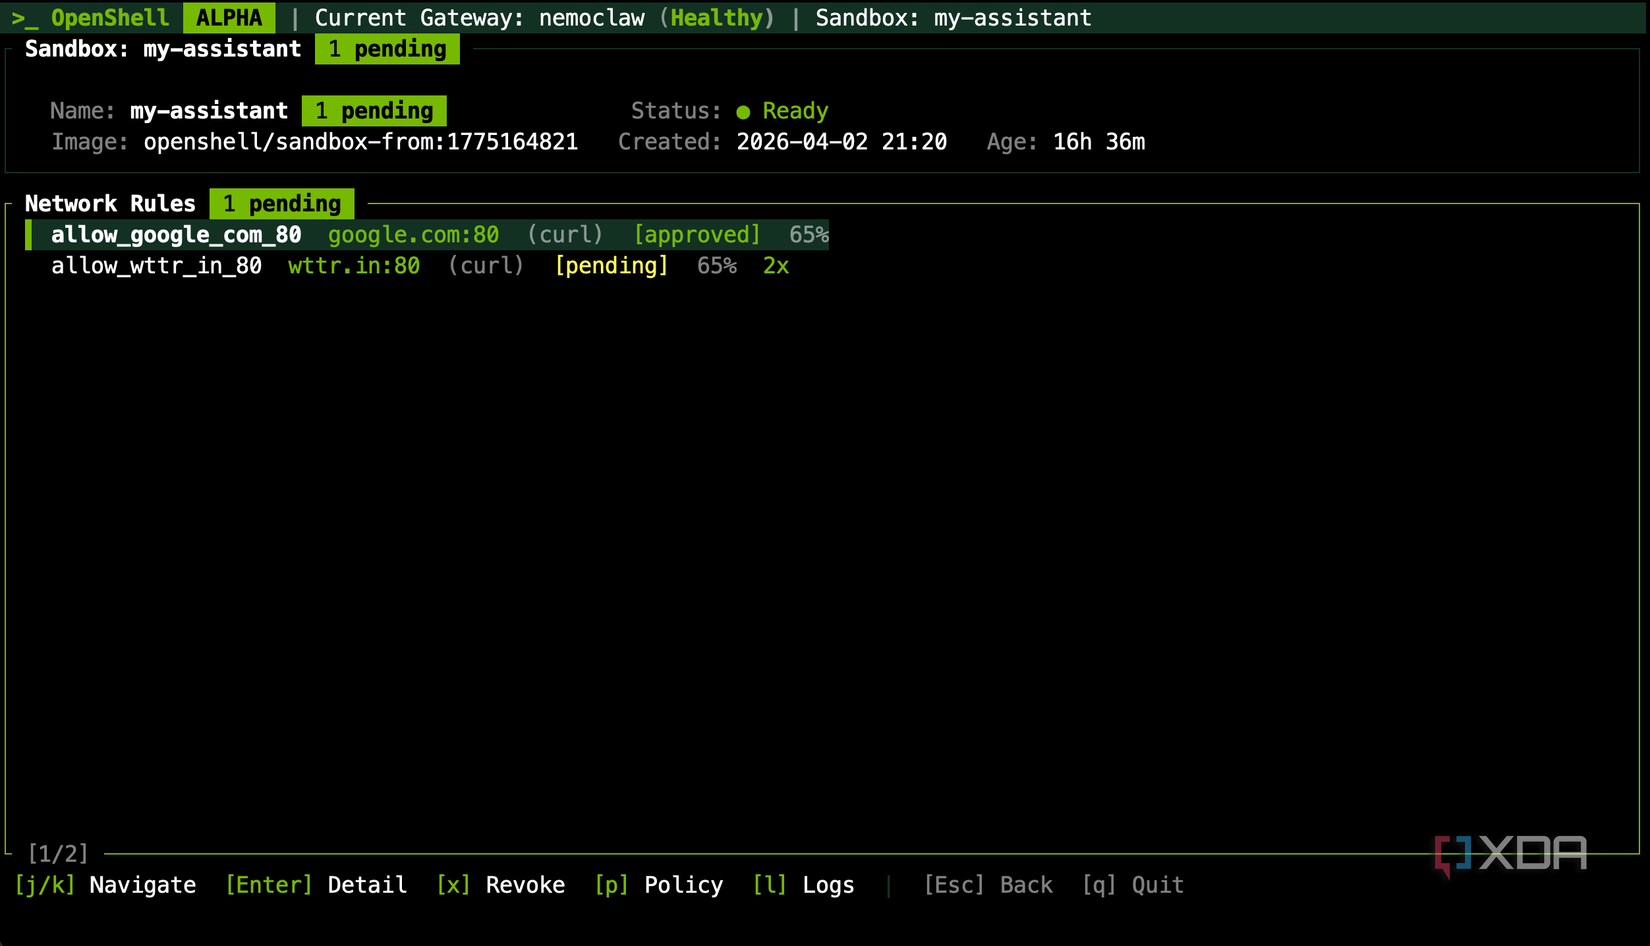The width and height of the screenshot is (1650, 946).
Task: Quit using the [q] Quit label
Action: click(x=1133, y=885)
